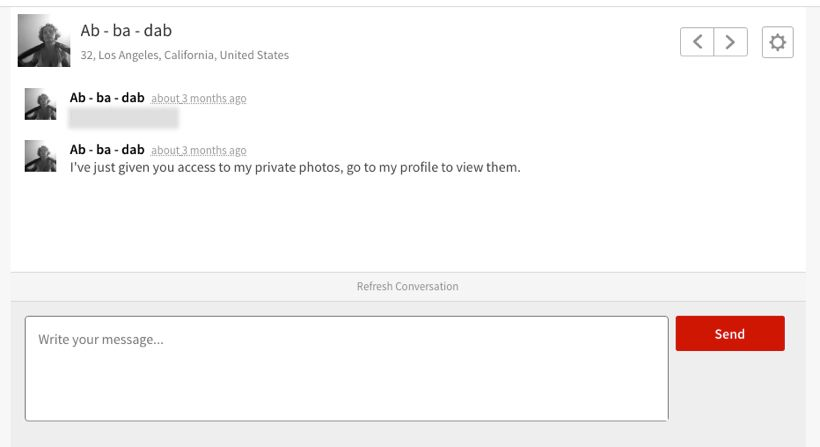Refresh Conversation

coord(407,286)
